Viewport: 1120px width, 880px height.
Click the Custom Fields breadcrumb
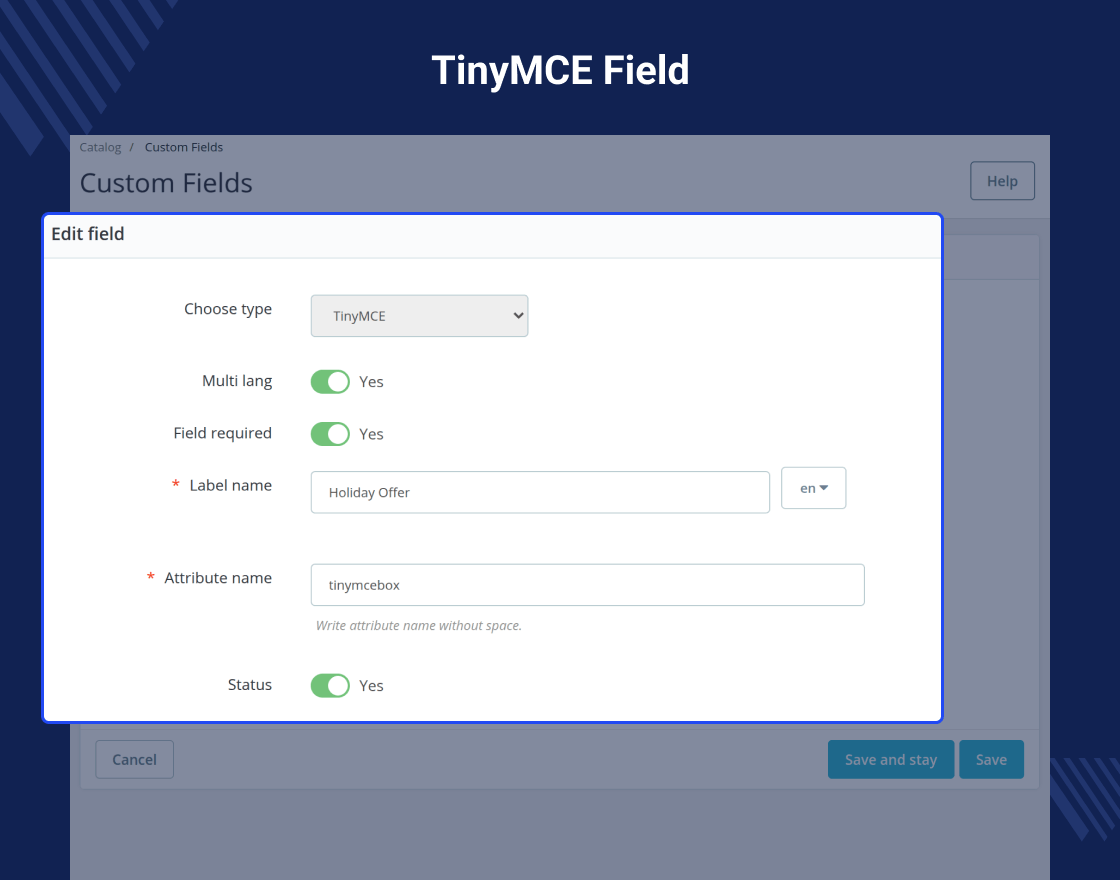point(184,147)
